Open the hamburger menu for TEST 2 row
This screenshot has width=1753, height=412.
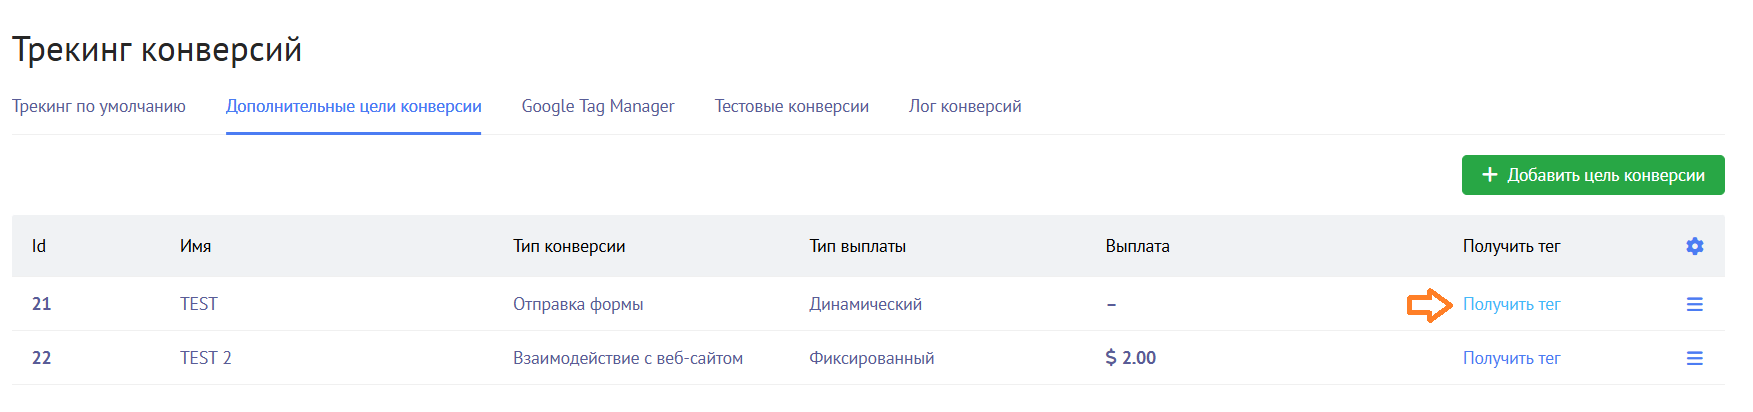pyautogui.click(x=1694, y=358)
